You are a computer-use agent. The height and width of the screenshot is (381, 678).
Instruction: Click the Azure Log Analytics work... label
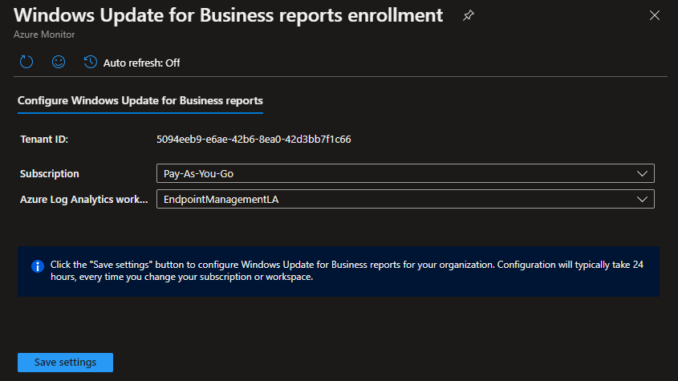pyautogui.click(x=84, y=199)
